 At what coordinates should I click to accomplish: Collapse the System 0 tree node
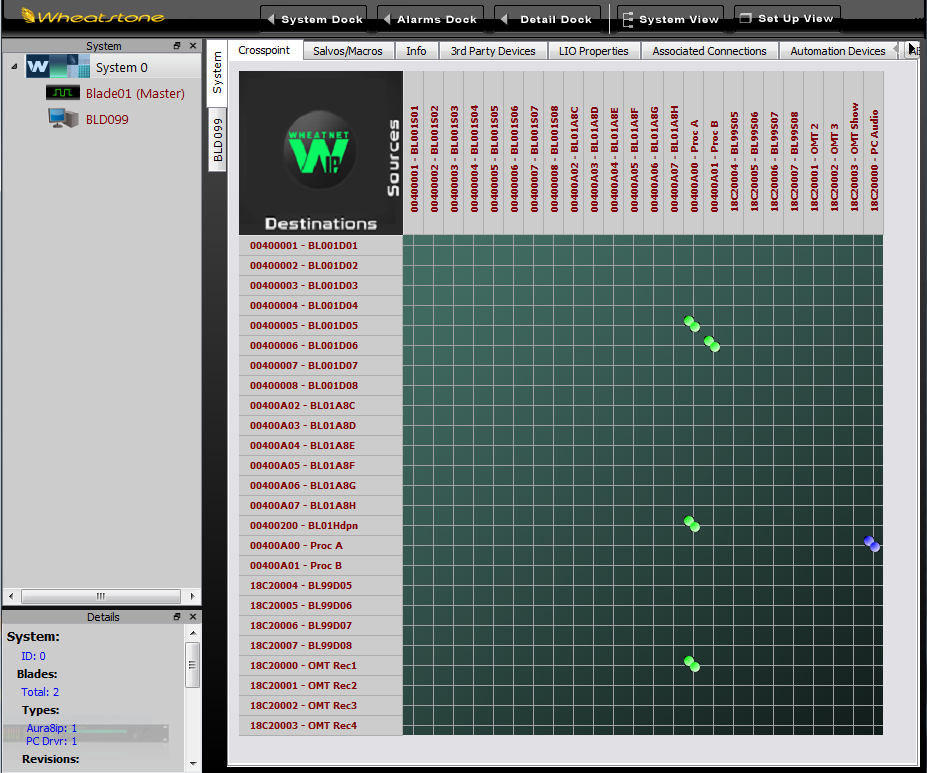14,67
